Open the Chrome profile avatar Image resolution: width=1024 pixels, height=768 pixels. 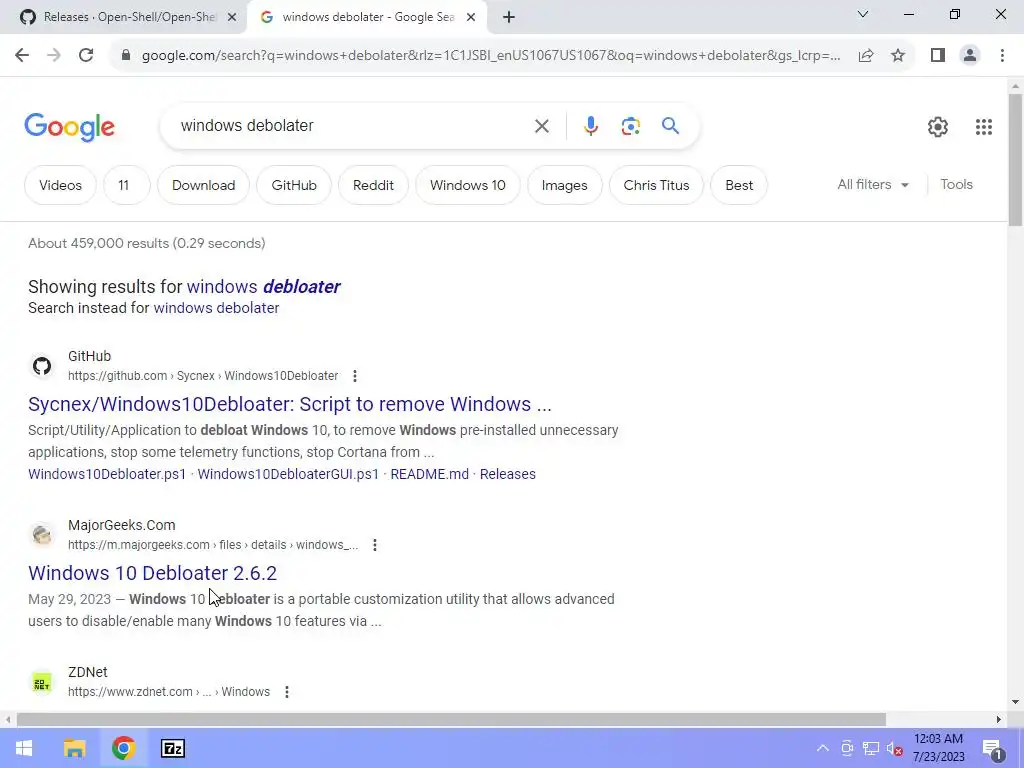(970, 56)
